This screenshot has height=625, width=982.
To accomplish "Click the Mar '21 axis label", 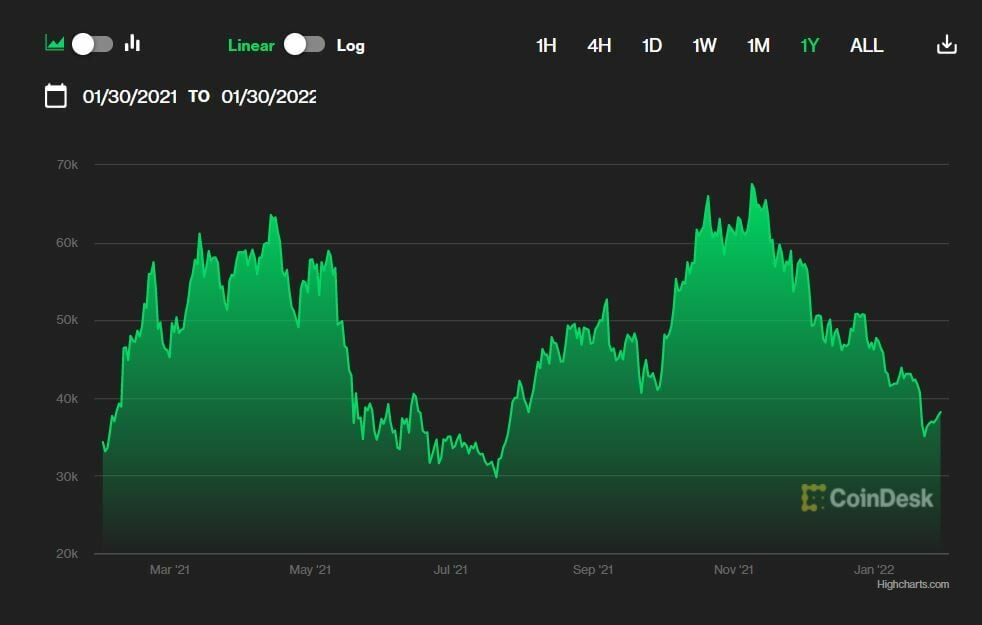I will (x=170, y=570).
